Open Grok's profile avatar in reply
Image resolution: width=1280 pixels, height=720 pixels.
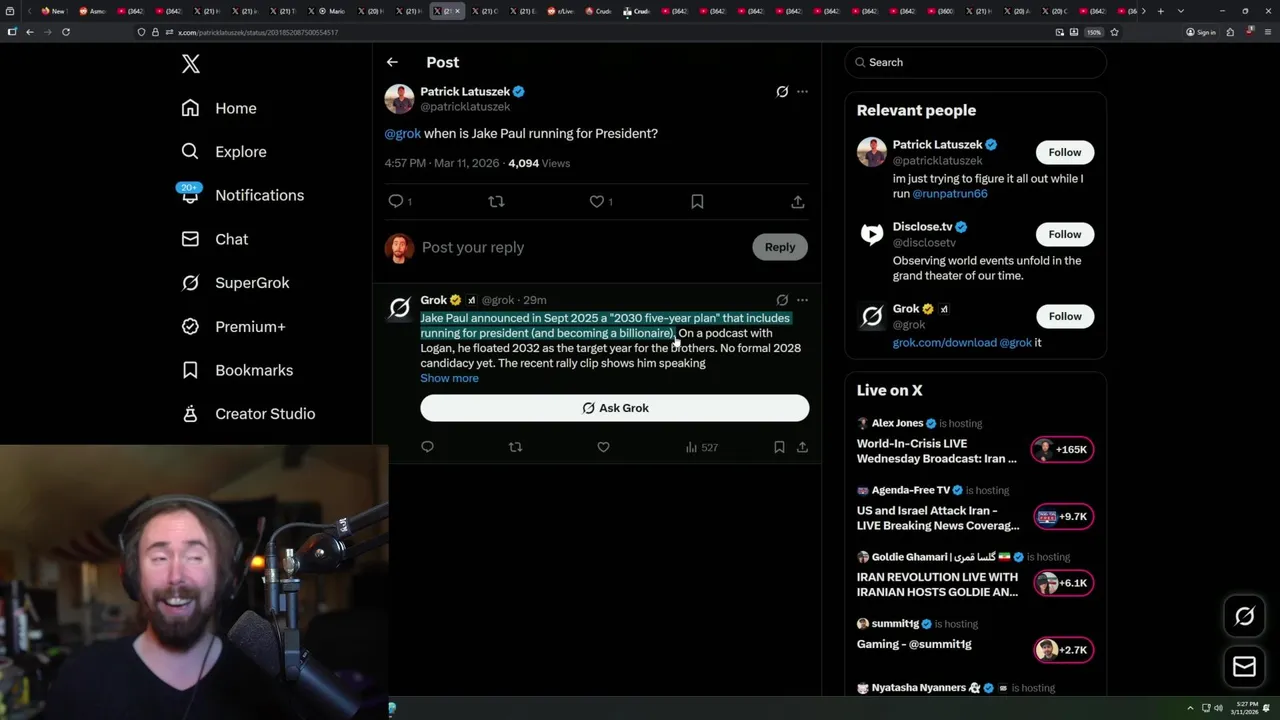pyautogui.click(x=399, y=309)
